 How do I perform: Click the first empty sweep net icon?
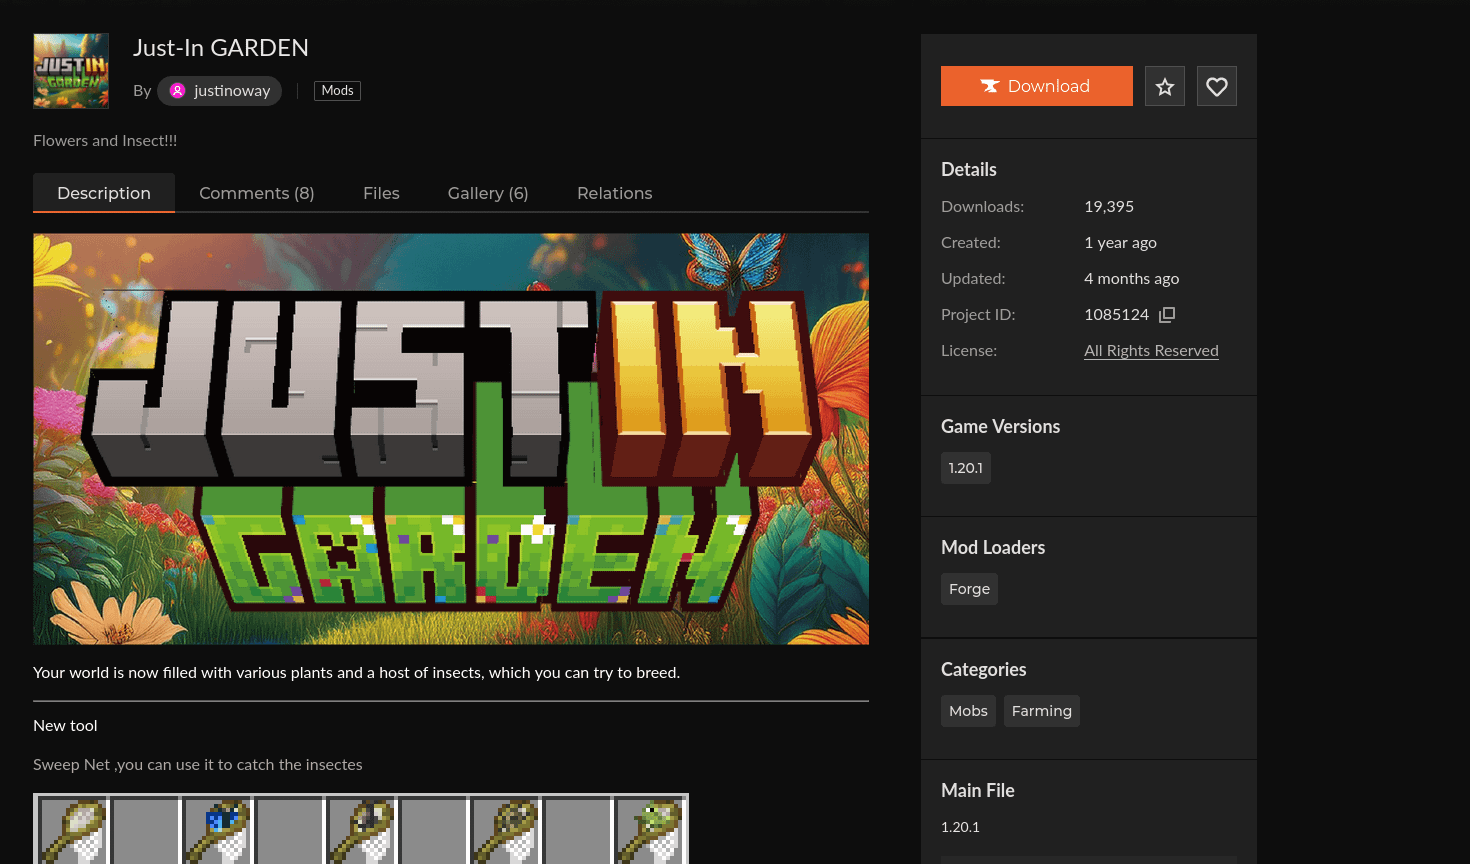click(x=74, y=830)
